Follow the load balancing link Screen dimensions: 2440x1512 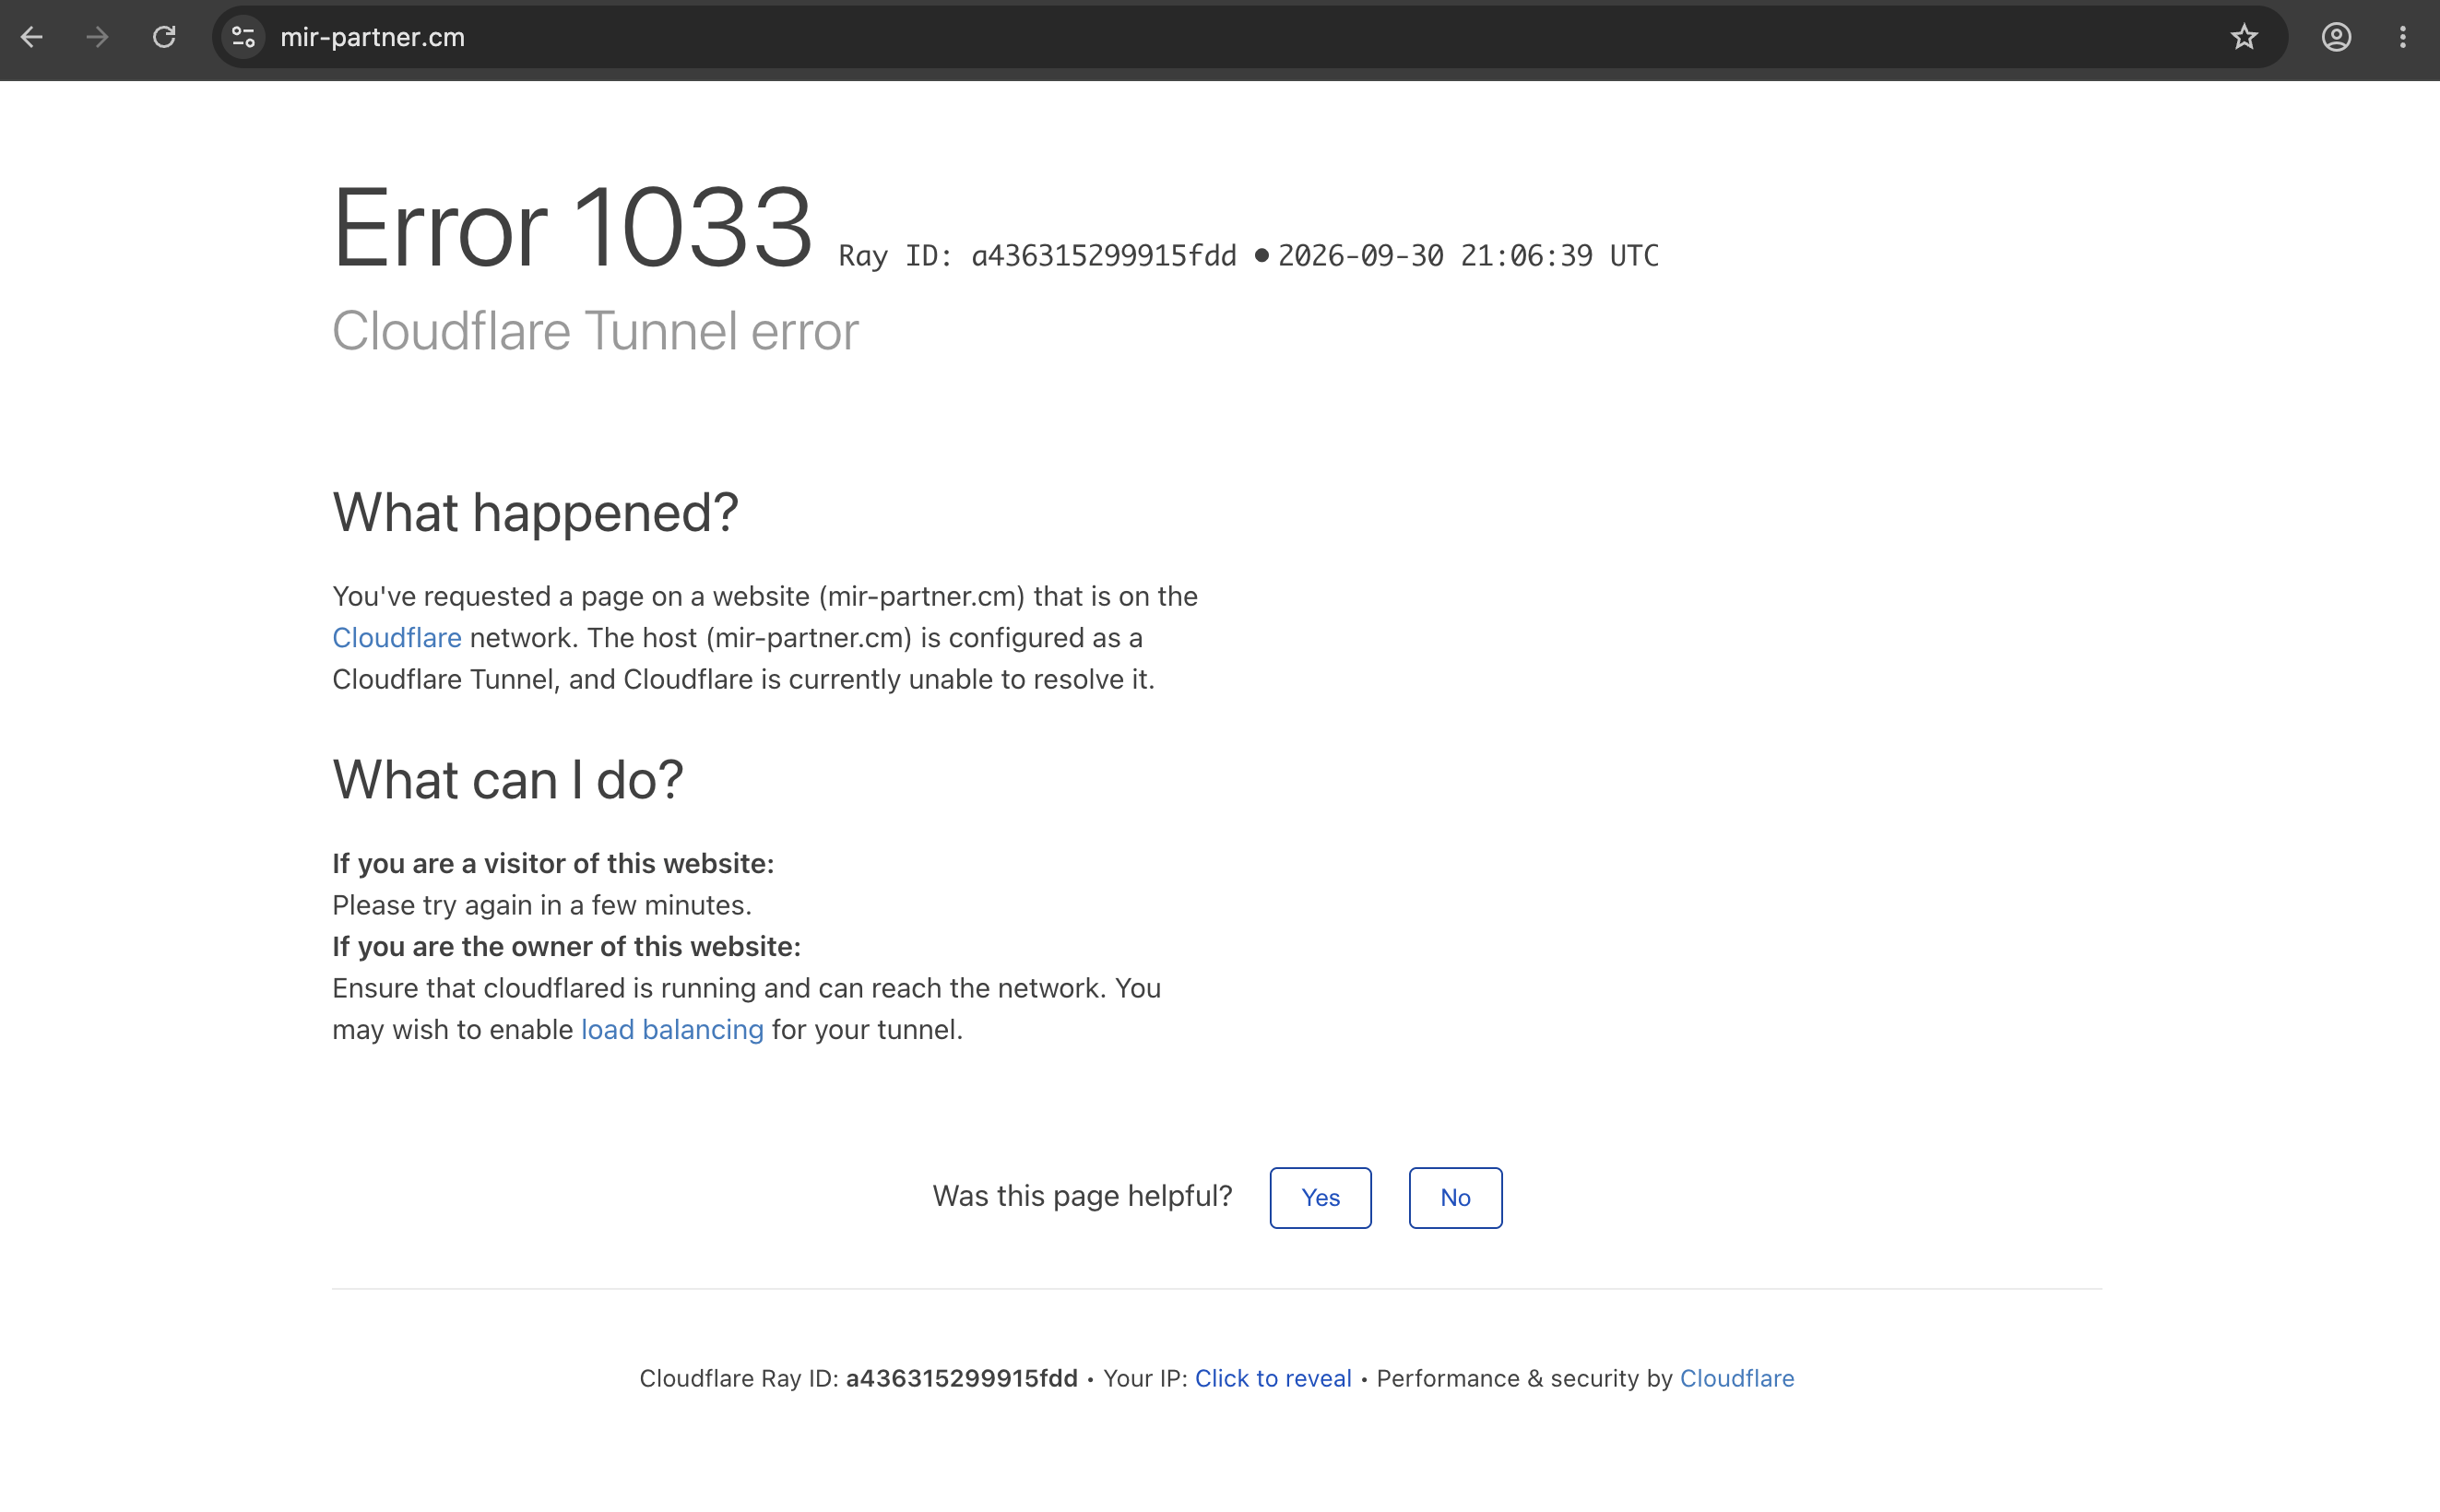[x=672, y=1030]
